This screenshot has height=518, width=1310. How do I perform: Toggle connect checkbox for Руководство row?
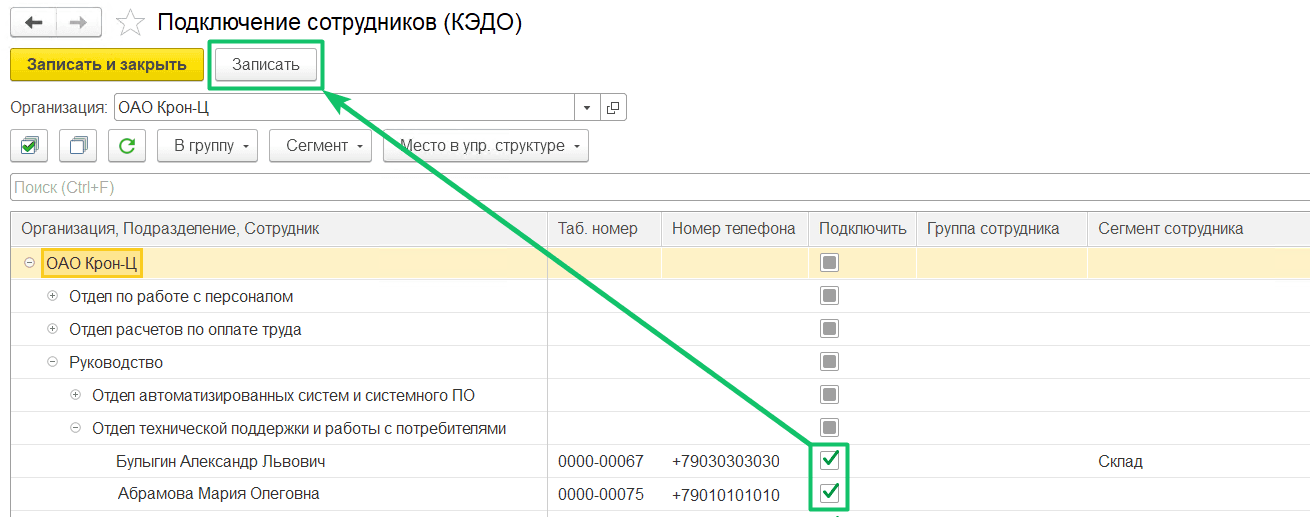tap(829, 362)
